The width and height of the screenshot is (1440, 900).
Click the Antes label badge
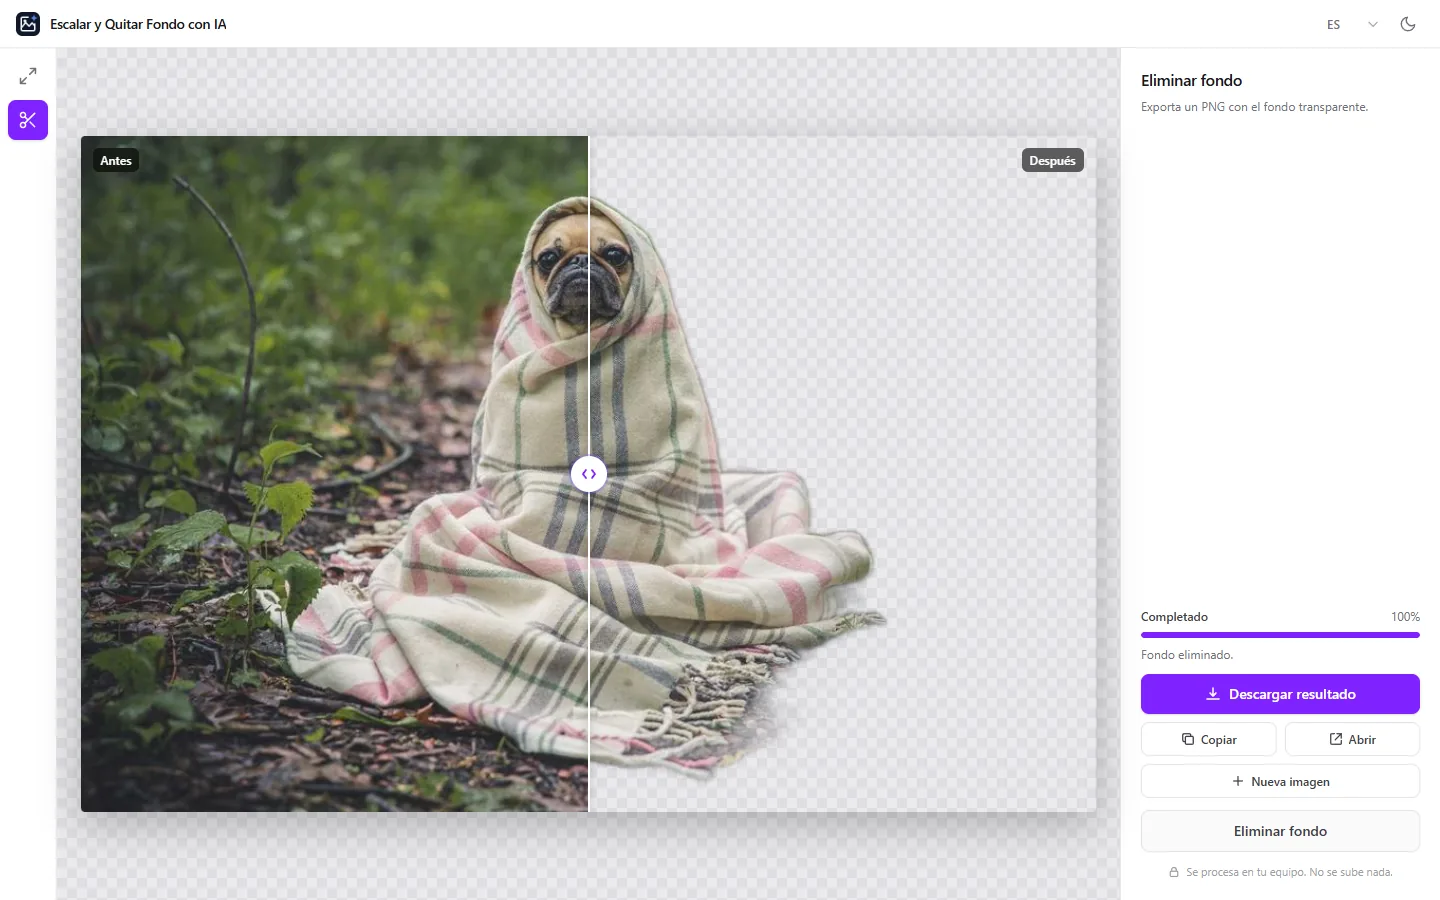[116, 160]
